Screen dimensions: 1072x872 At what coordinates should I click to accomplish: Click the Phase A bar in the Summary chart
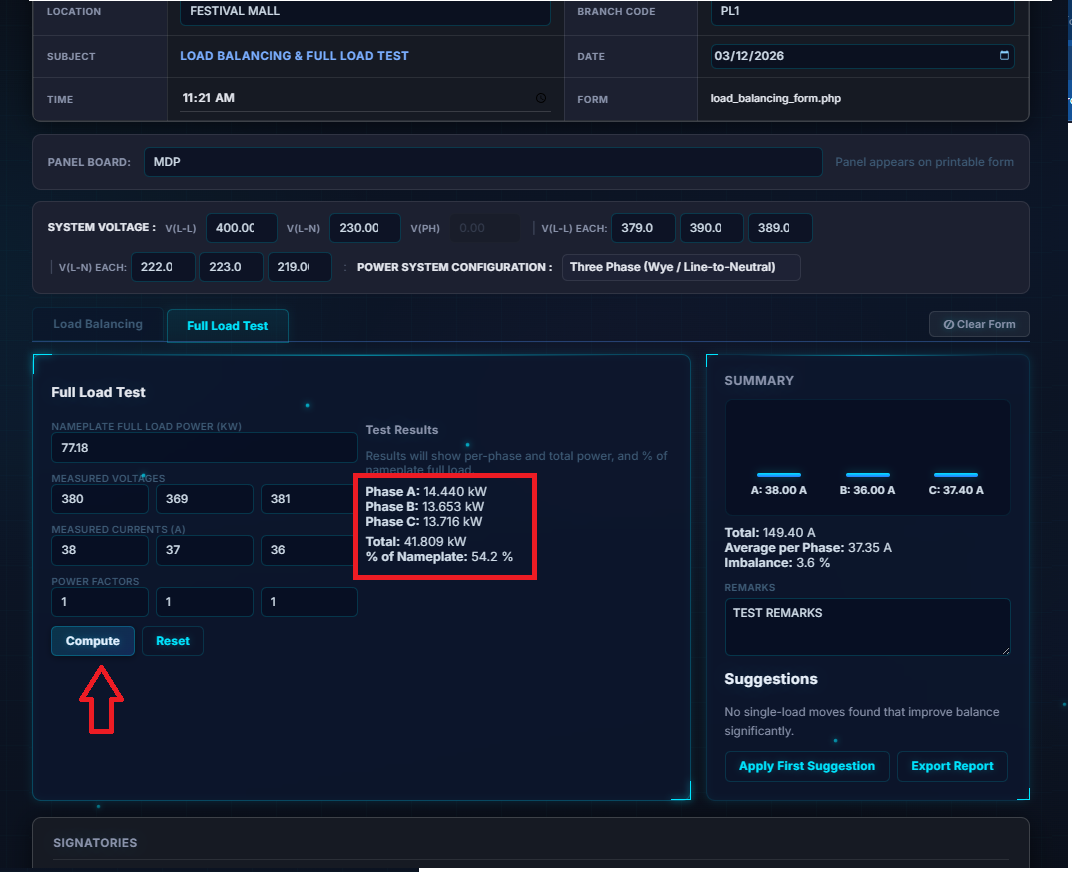click(778, 474)
